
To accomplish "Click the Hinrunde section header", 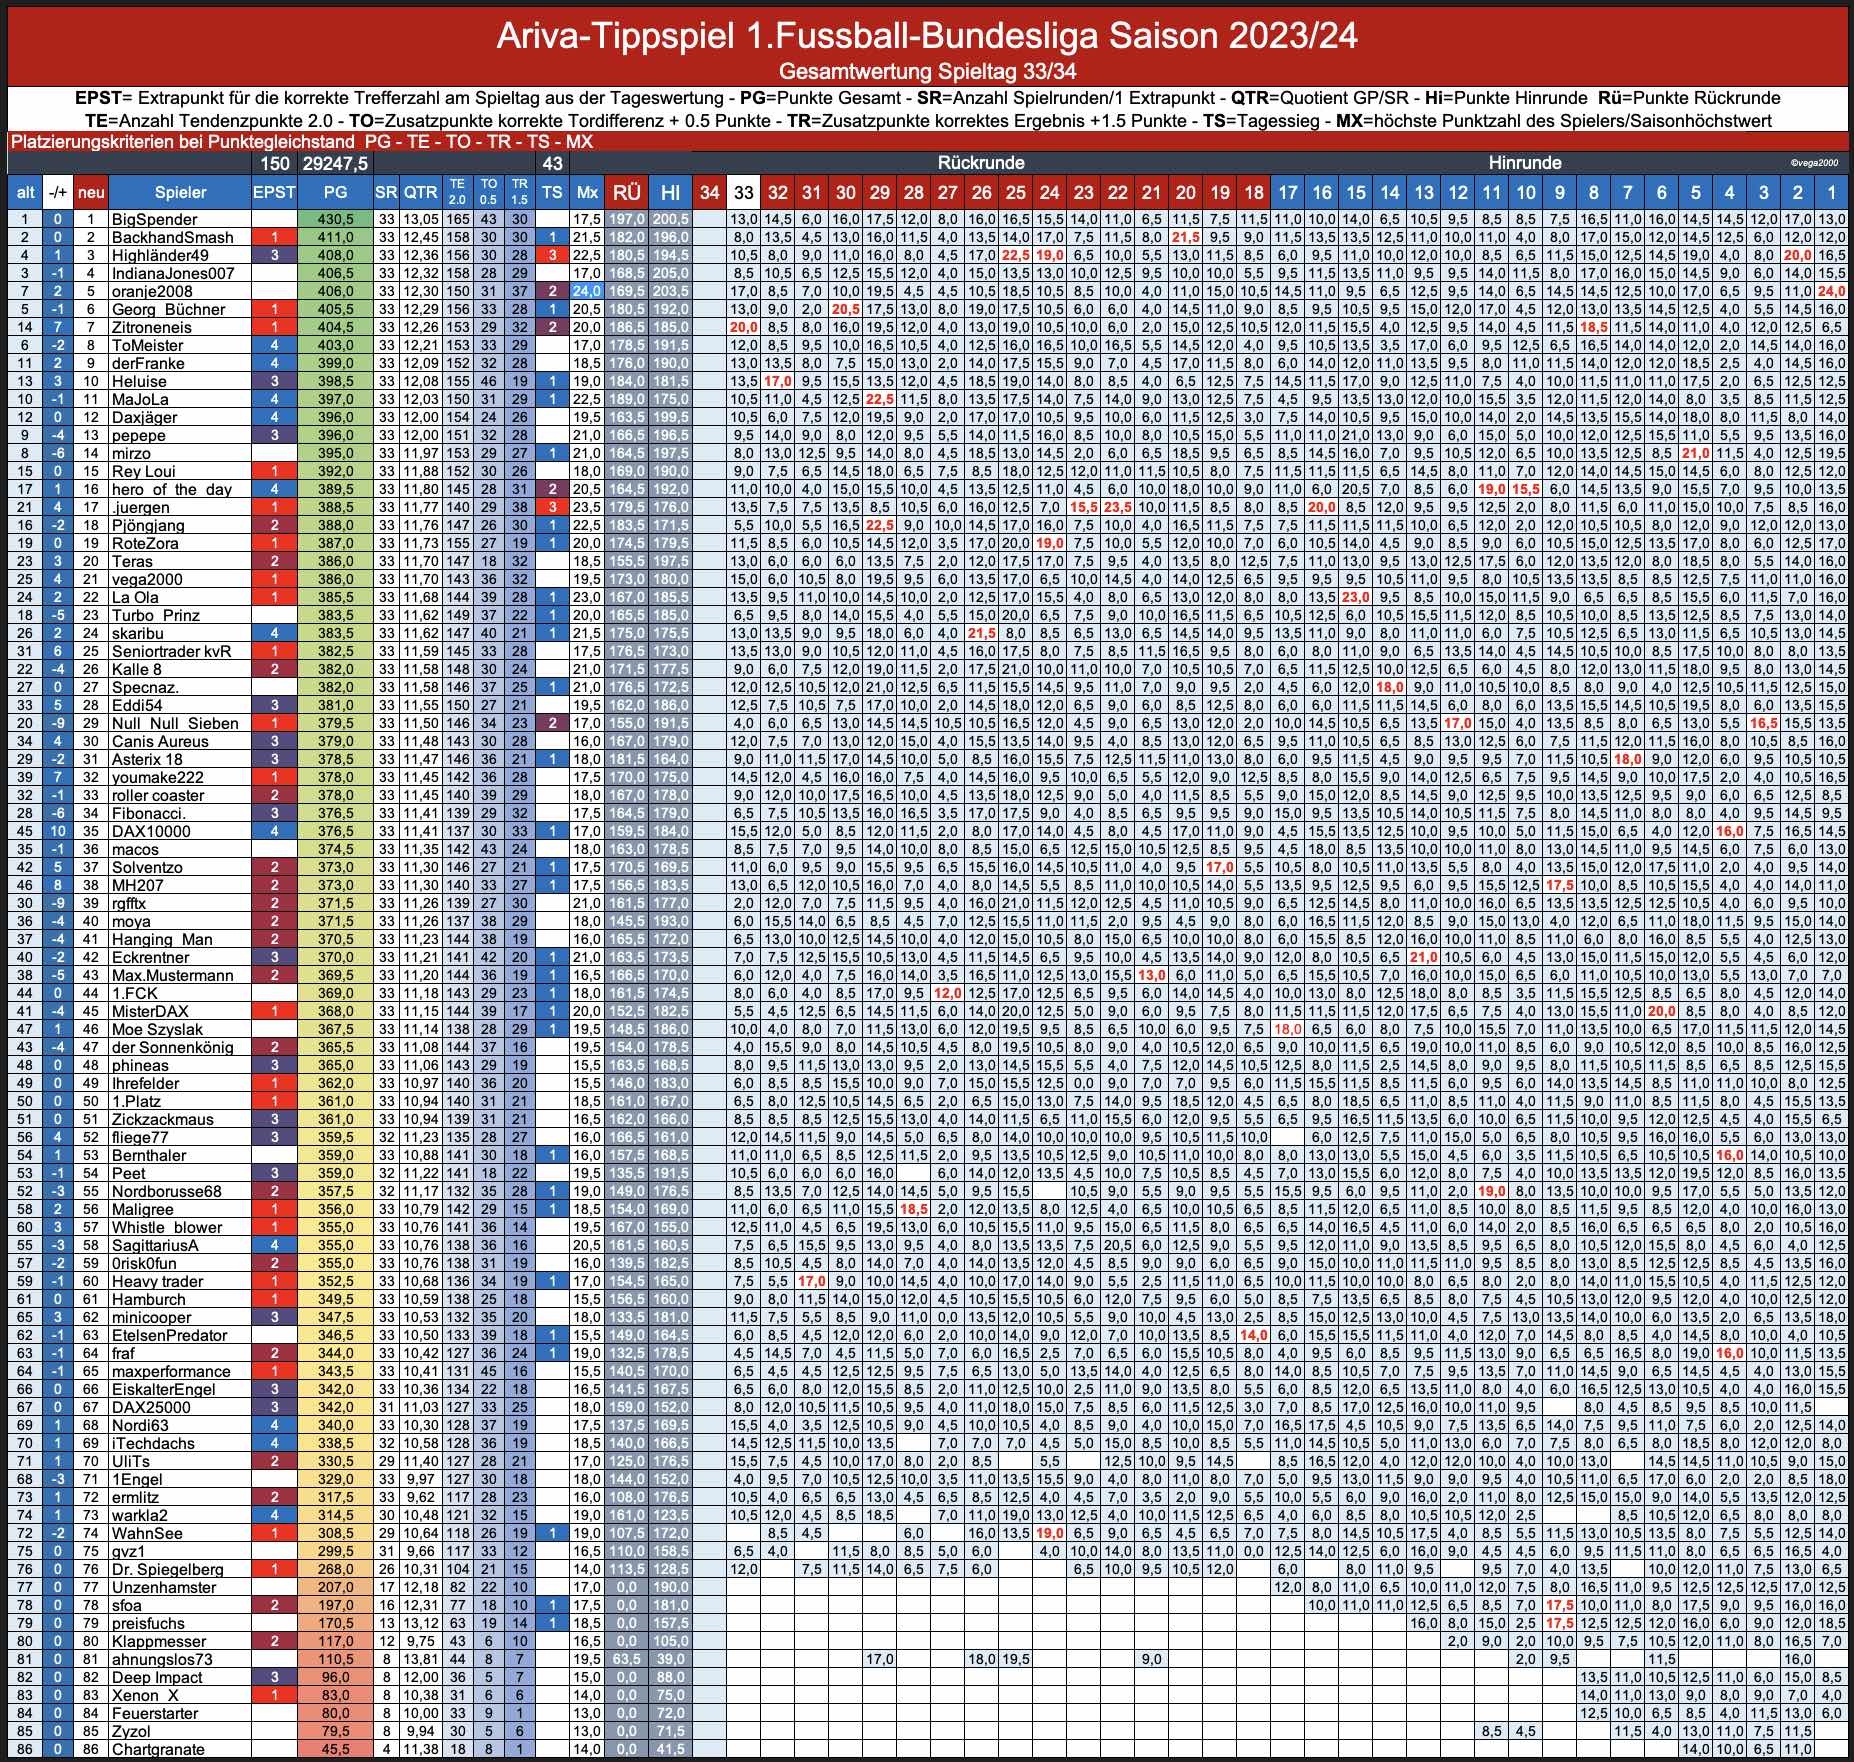I will coord(1524,163).
